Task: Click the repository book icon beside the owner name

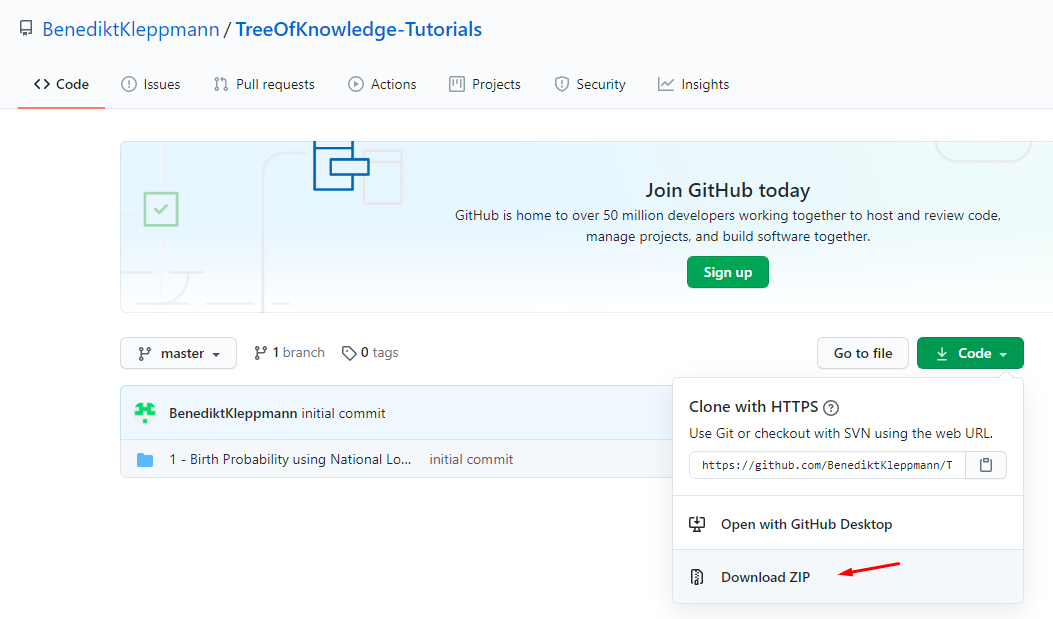Action: 26,28
